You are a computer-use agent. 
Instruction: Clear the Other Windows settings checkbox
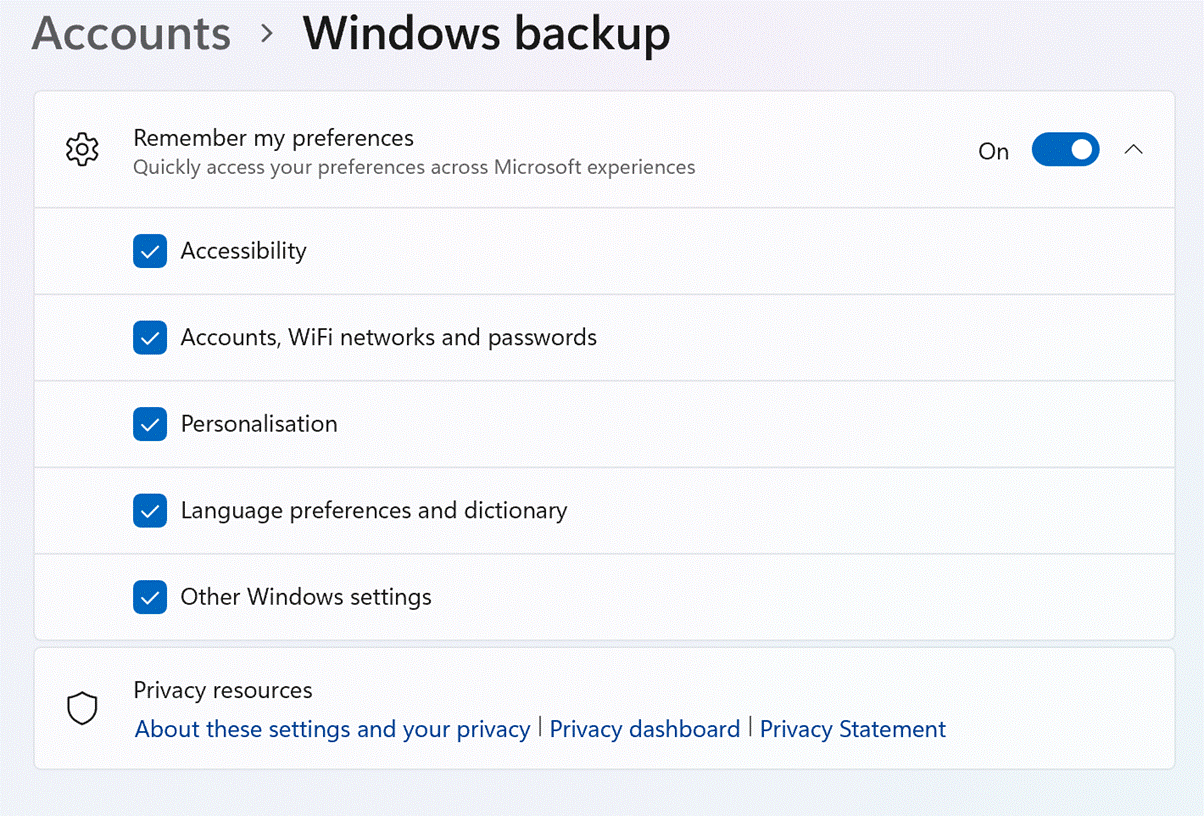click(150, 597)
